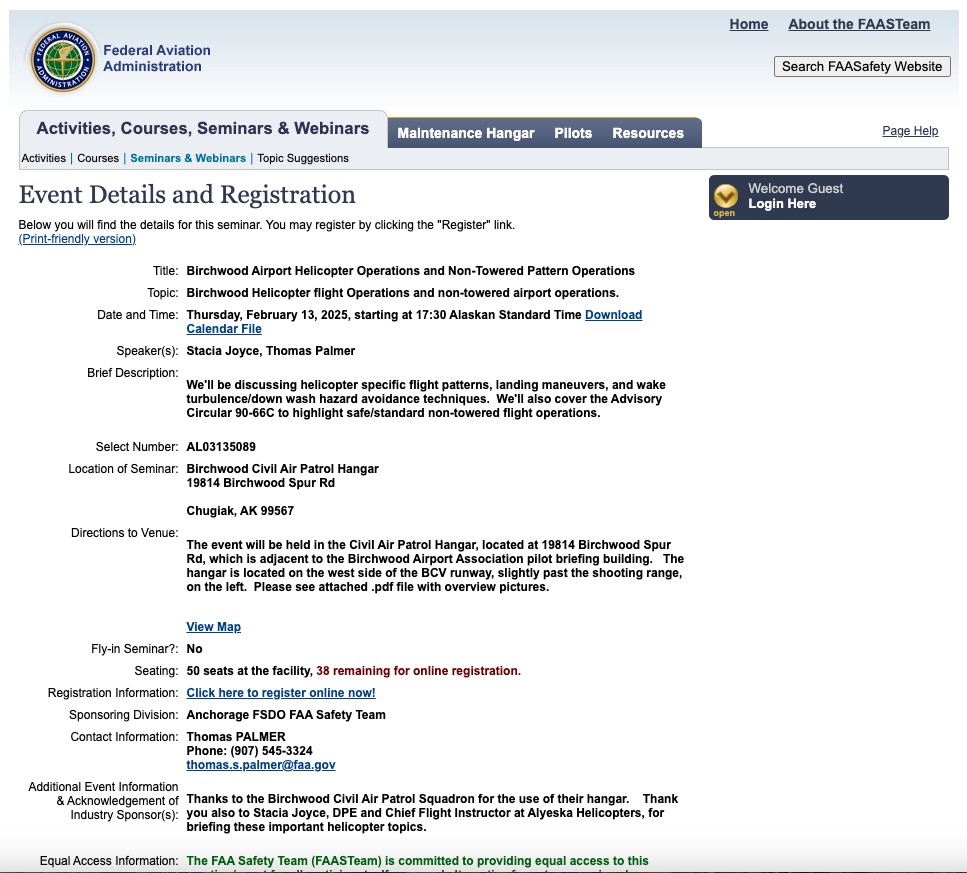Open the Home link

(749, 24)
